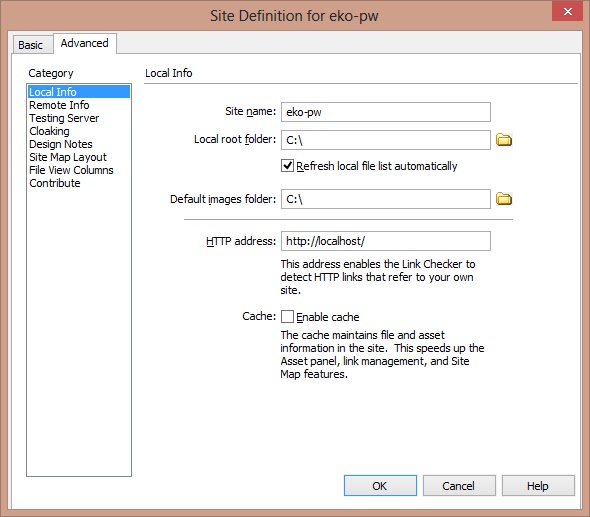Select the Advanced tab
Viewport: 590px width, 517px height.
tap(85, 43)
